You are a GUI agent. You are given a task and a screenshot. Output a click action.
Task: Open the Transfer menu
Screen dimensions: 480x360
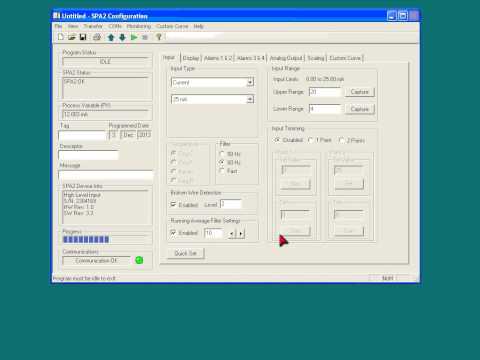[x=93, y=26]
